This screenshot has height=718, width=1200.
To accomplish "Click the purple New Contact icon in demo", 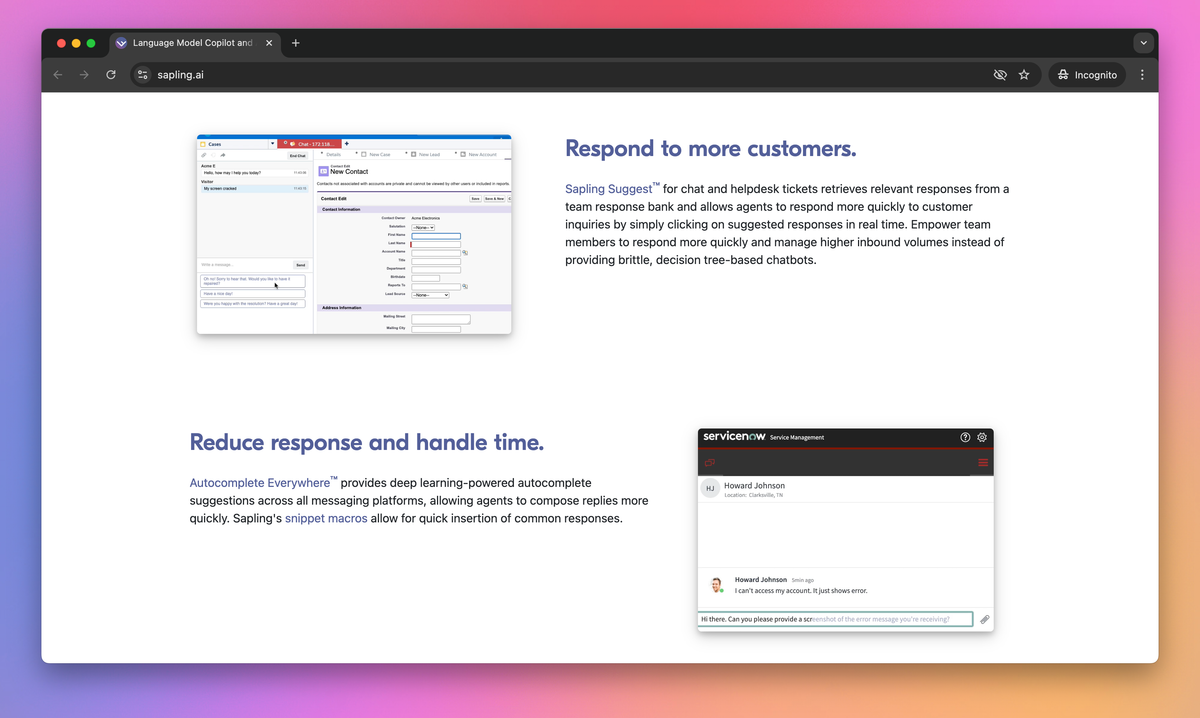I will tap(324, 171).
